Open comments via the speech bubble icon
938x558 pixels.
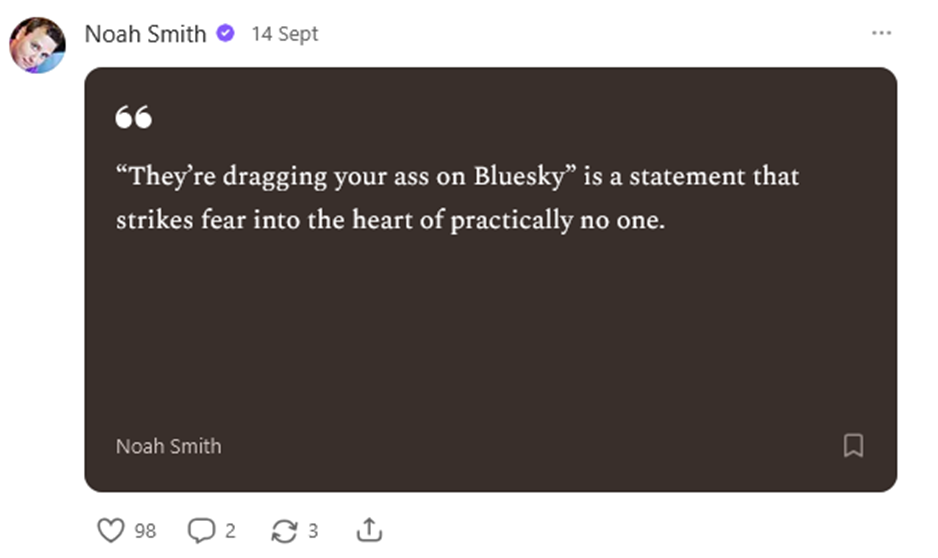point(201,530)
